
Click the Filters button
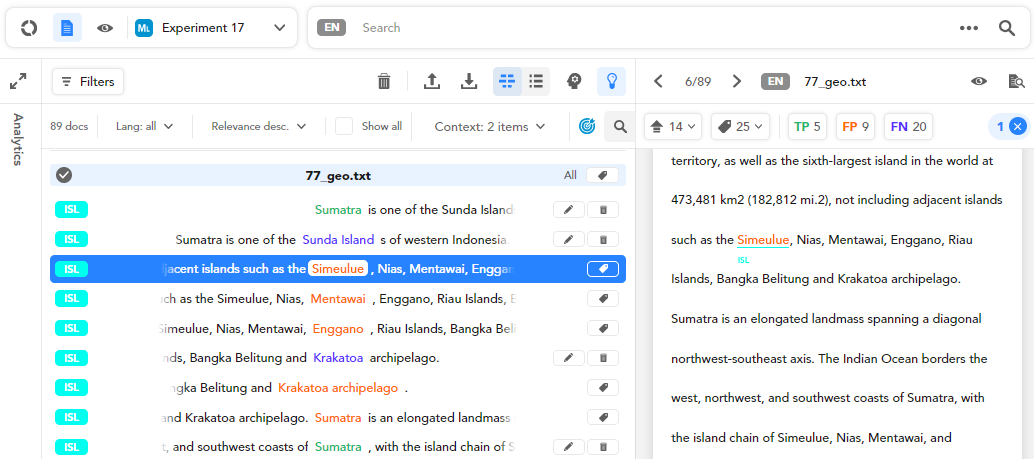coord(88,82)
